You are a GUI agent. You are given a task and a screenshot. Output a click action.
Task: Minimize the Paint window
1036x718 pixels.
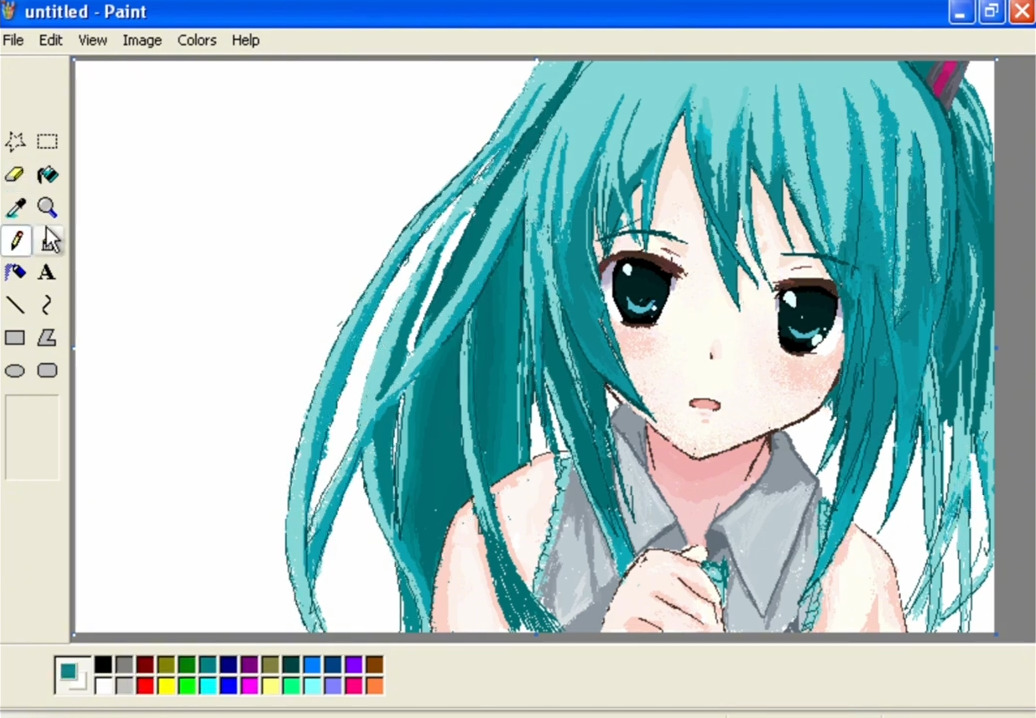pyautogui.click(x=961, y=11)
